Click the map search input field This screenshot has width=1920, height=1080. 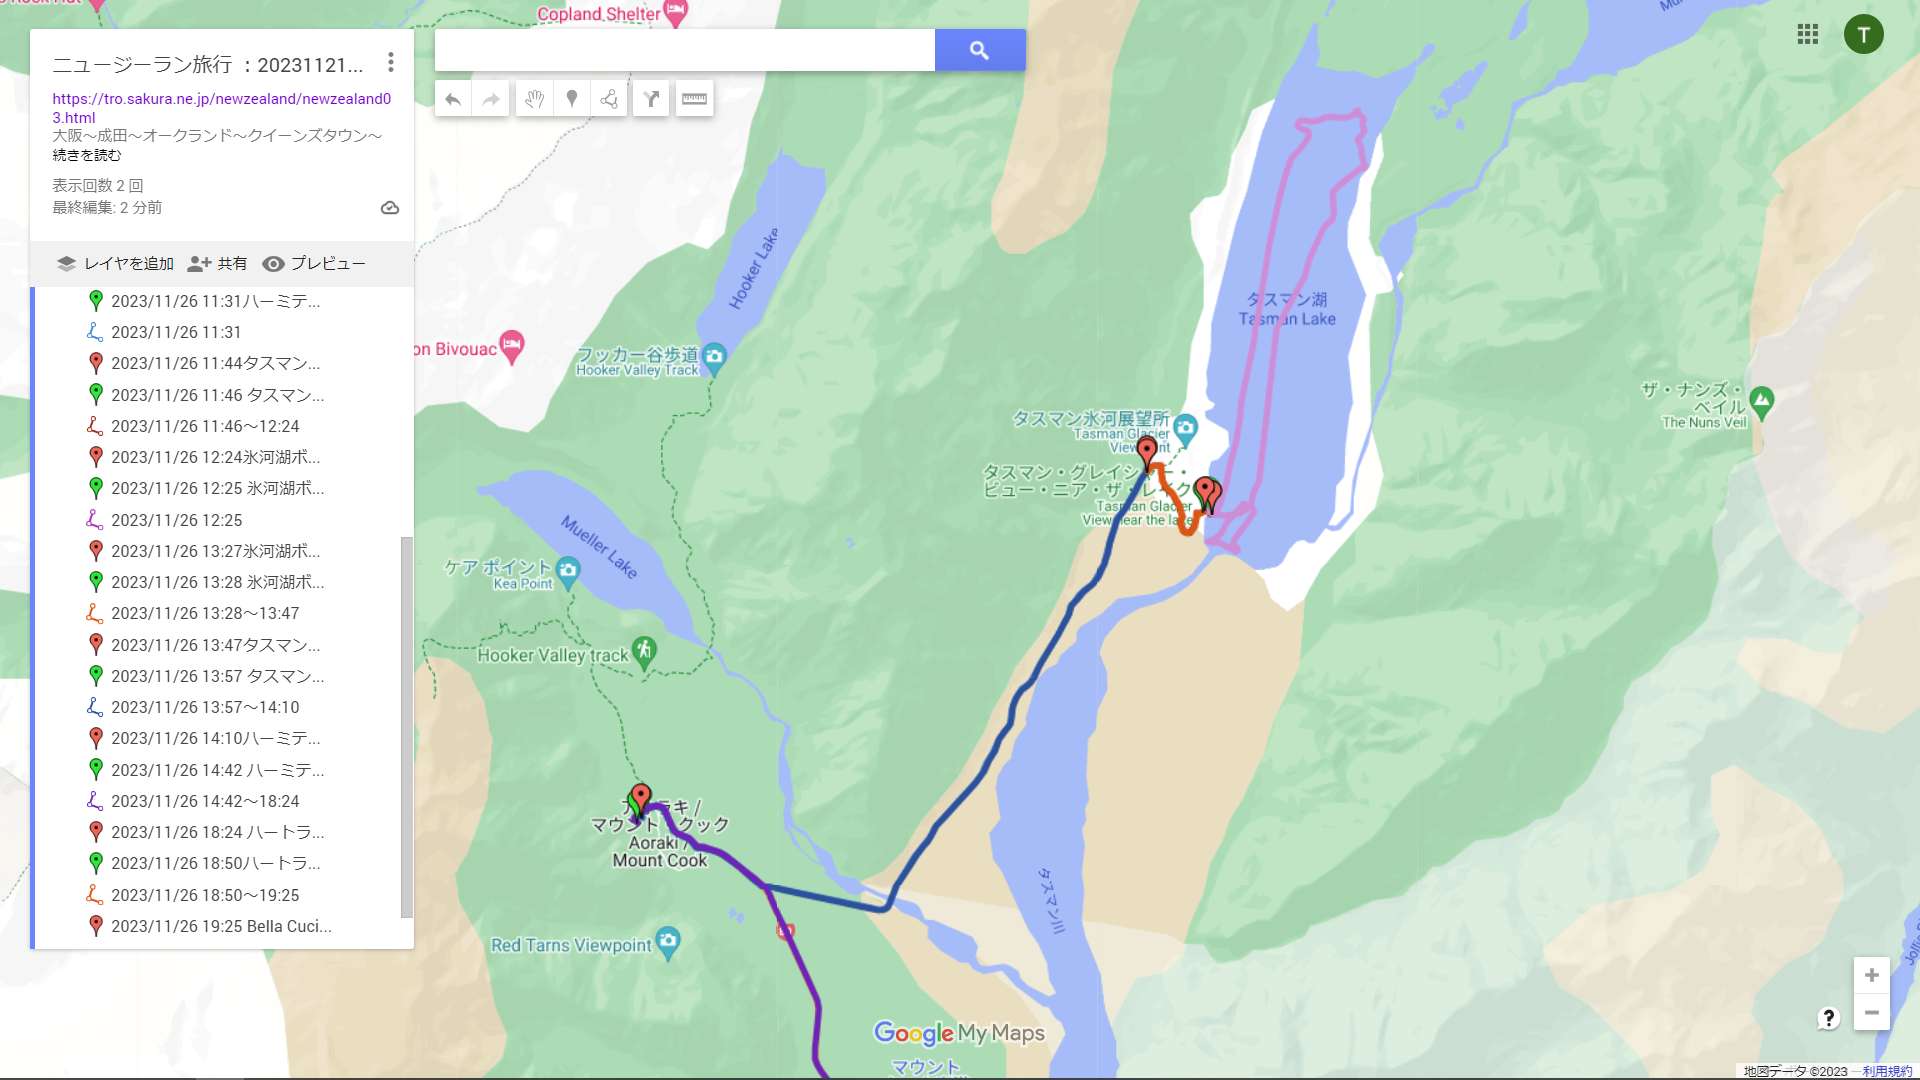point(685,50)
